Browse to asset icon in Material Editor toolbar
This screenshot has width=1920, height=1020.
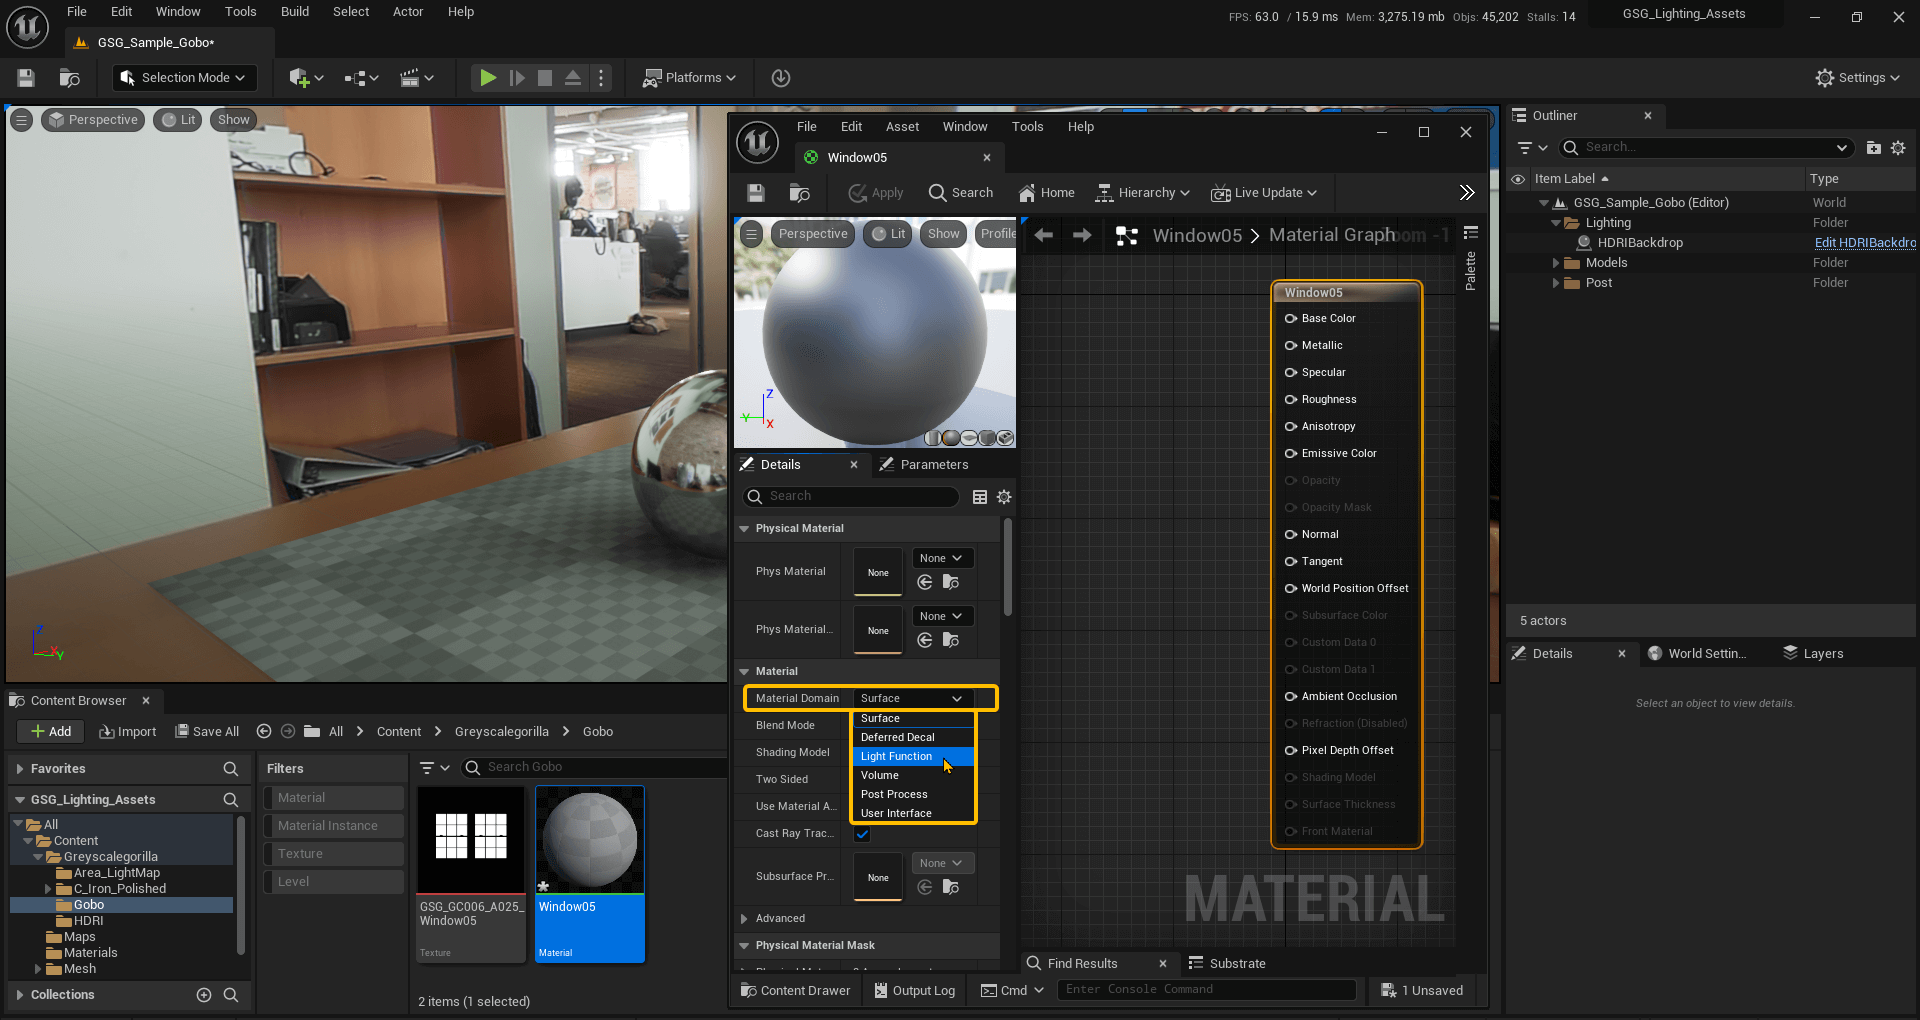[799, 193]
